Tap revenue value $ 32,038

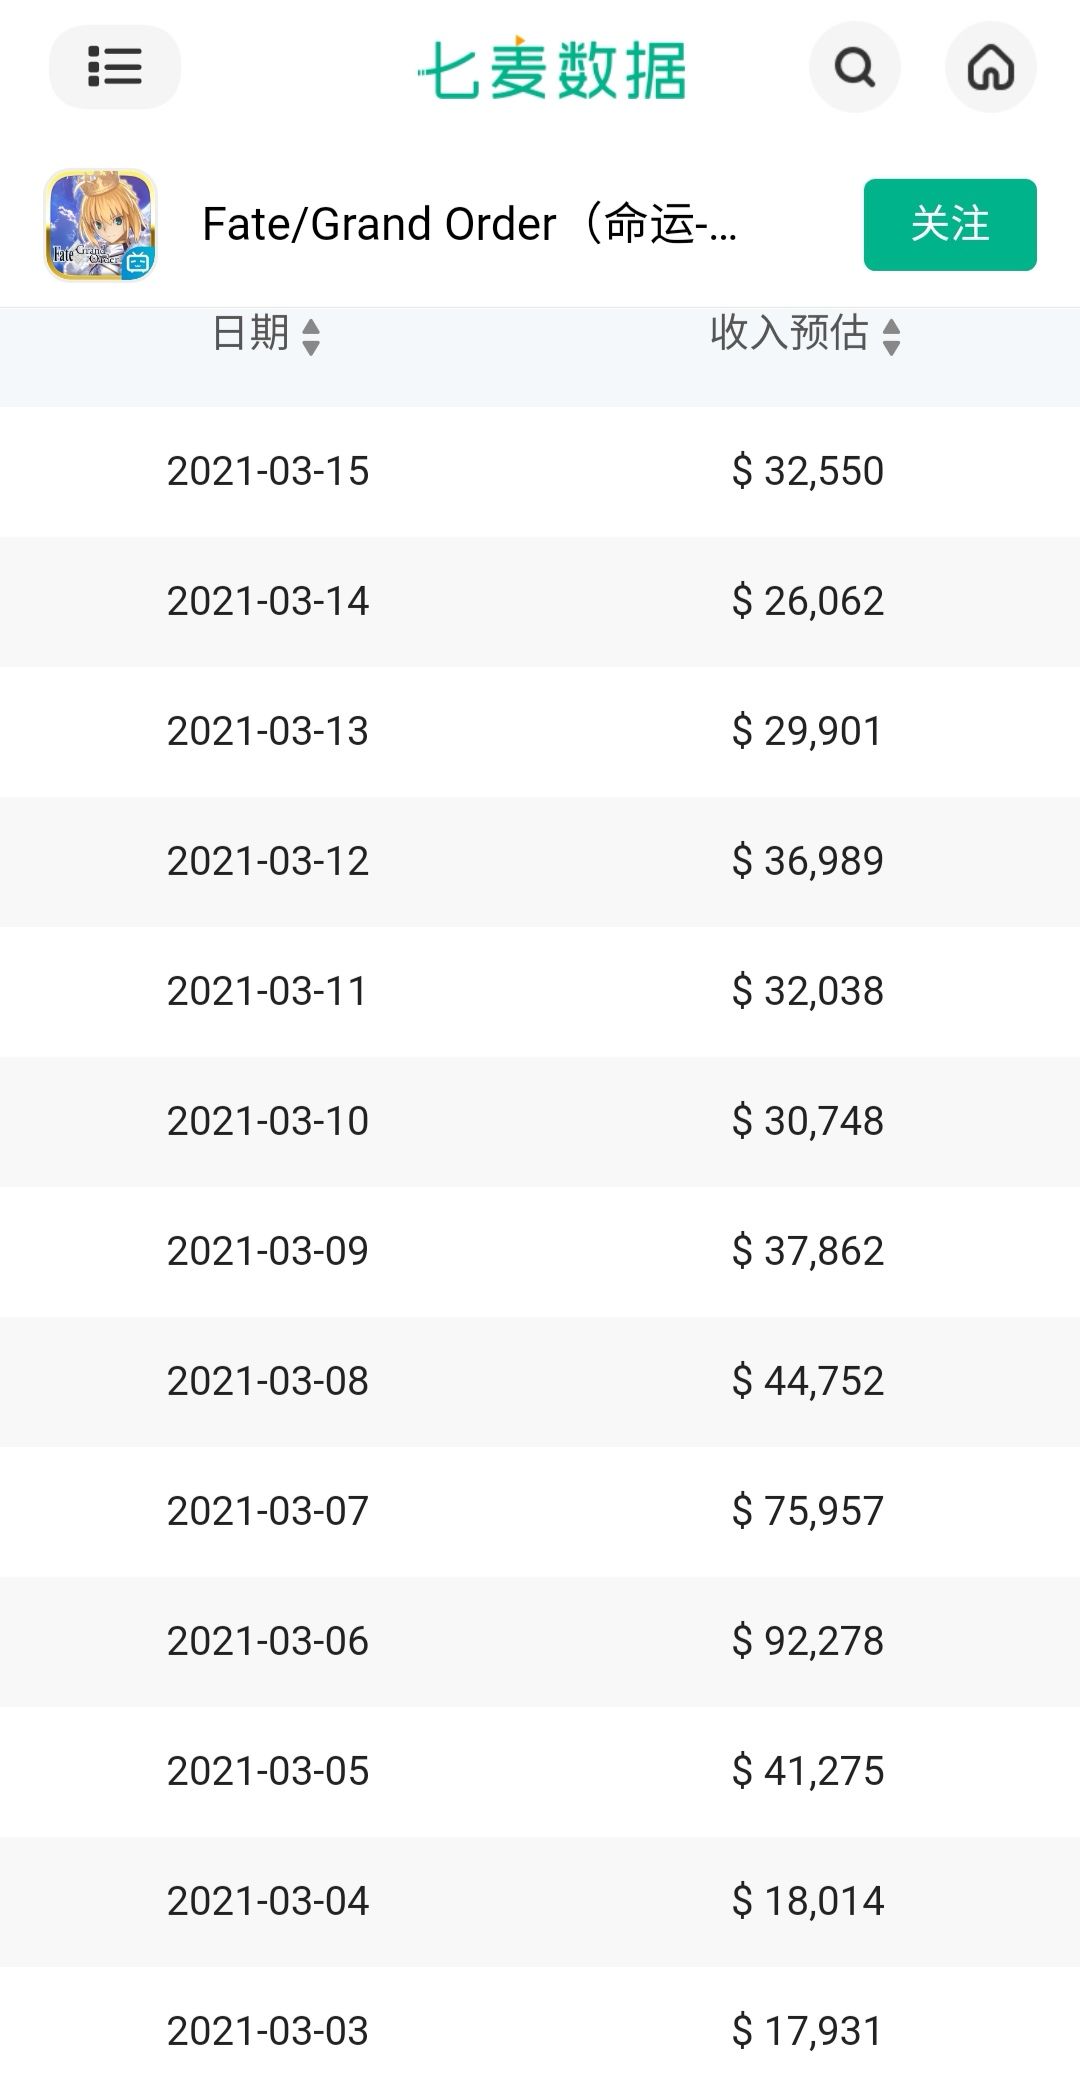click(x=807, y=991)
